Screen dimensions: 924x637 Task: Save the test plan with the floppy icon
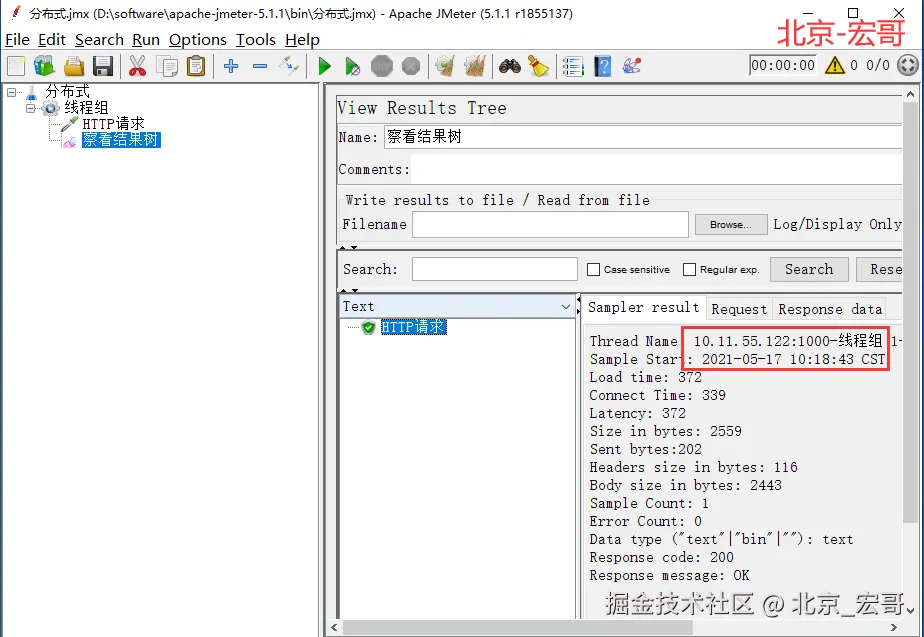pyautogui.click(x=103, y=66)
